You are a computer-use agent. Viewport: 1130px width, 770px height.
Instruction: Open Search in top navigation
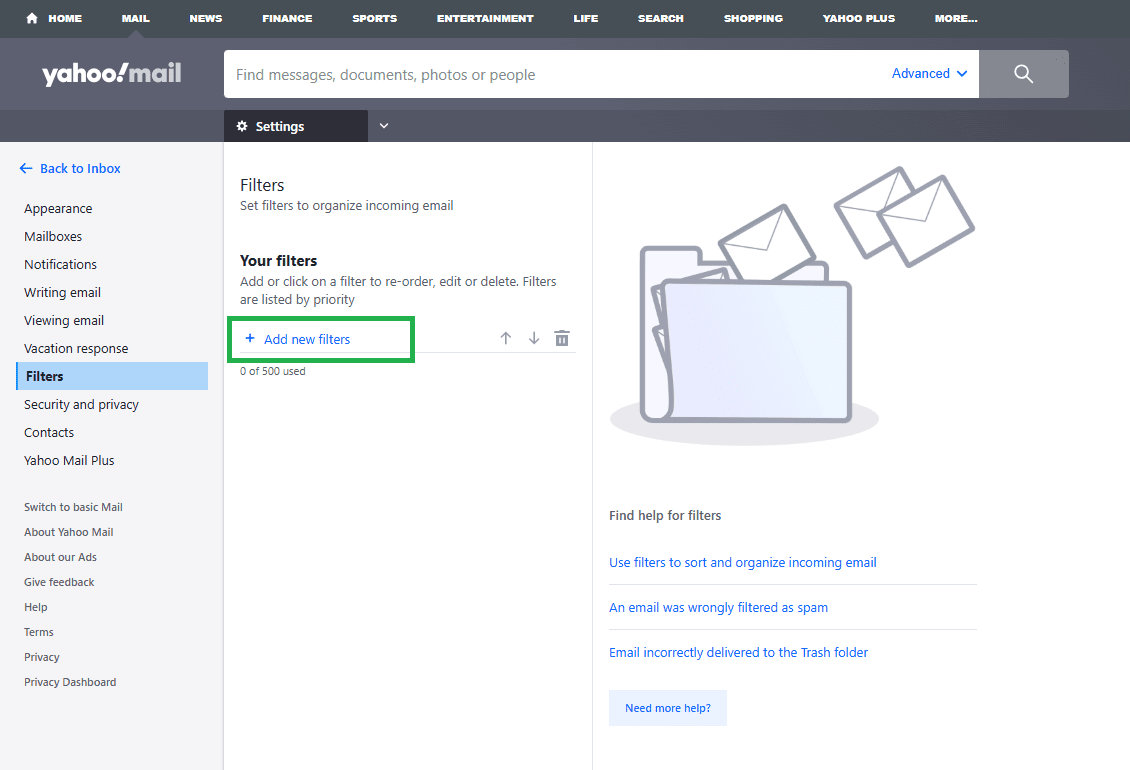(661, 18)
